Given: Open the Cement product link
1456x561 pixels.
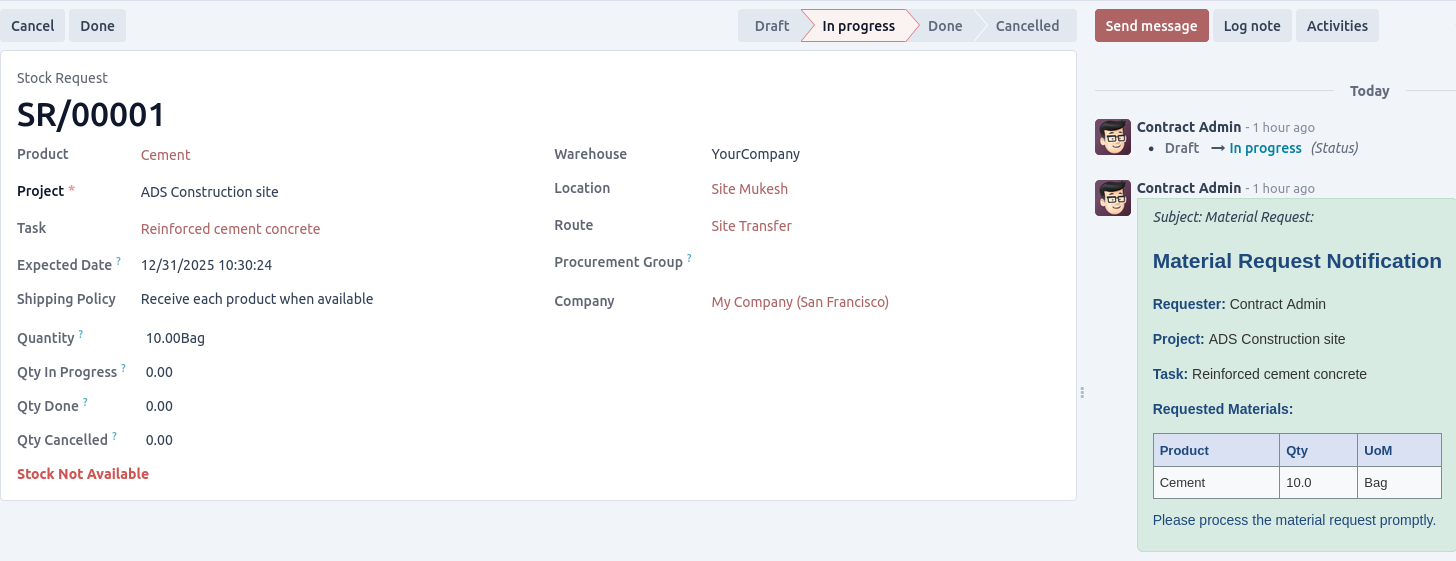Looking at the screenshot, I should (x=165, y=155).
